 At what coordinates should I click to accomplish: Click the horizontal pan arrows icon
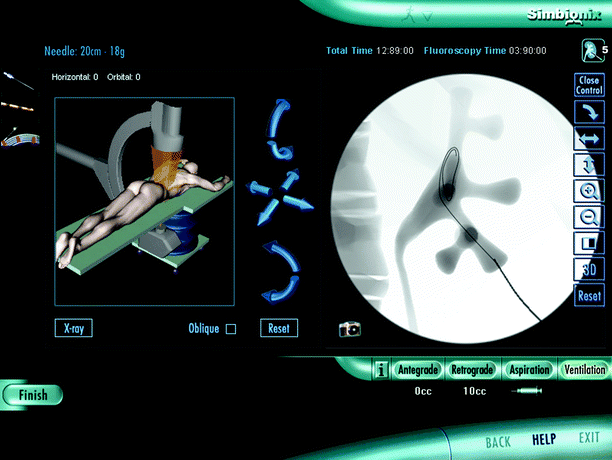click(589, 138)
